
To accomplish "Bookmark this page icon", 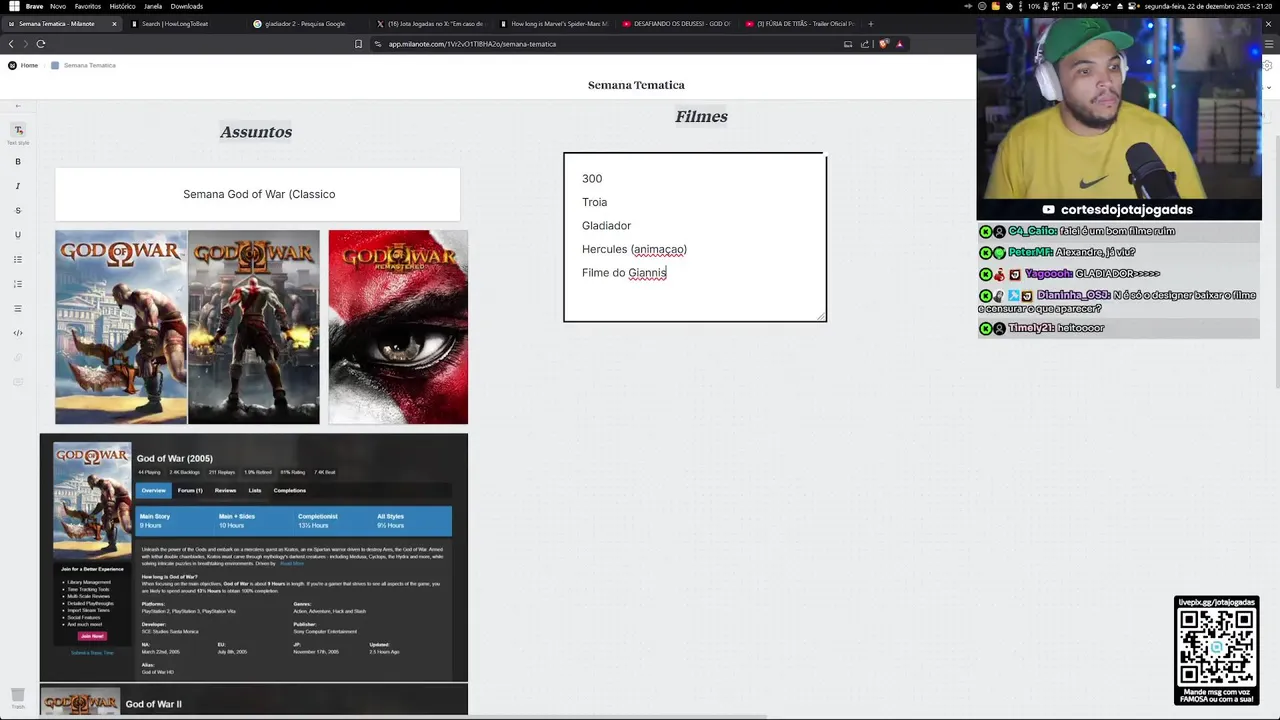I will click(358, 44).
